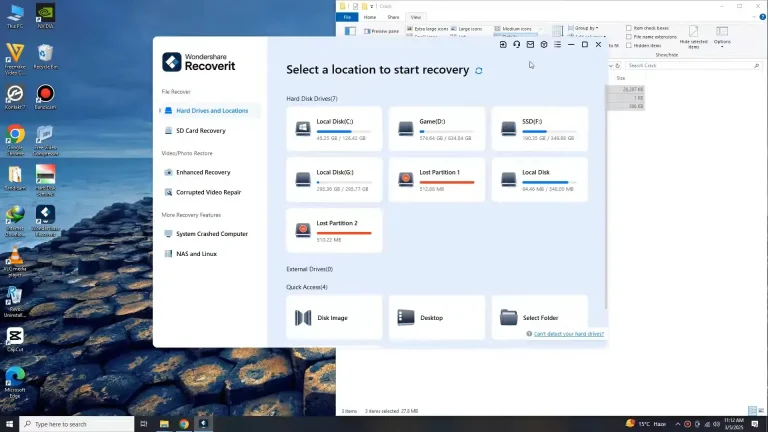Open the envelope message icon in Recoverit
Screen dimensions: 768x432
click(530, 45)
